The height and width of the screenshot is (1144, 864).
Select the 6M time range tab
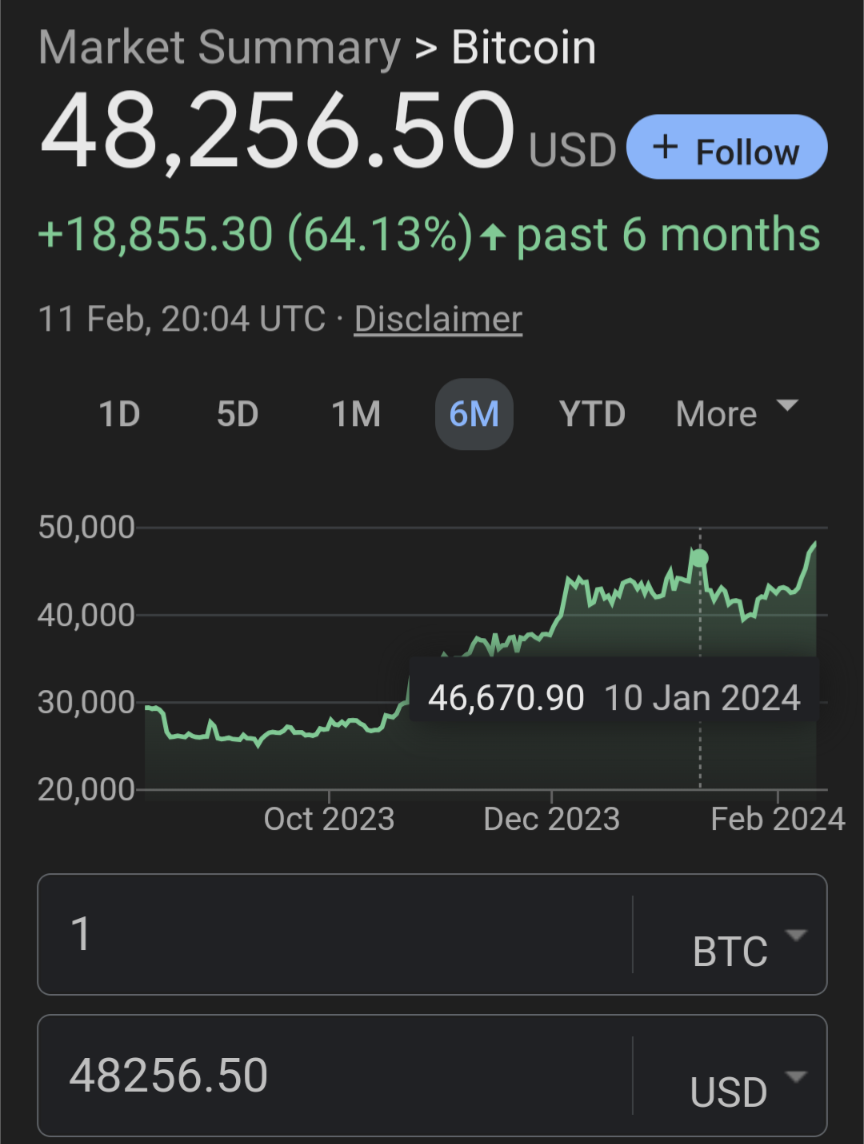[x=474, y=414]
